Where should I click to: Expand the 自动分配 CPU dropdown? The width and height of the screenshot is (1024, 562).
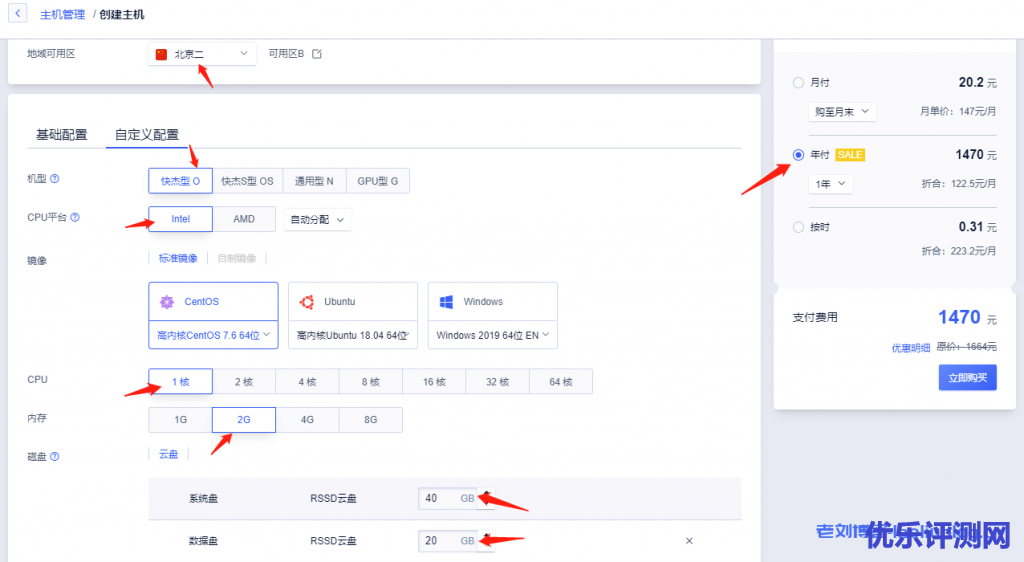click(x=317, y=219)
